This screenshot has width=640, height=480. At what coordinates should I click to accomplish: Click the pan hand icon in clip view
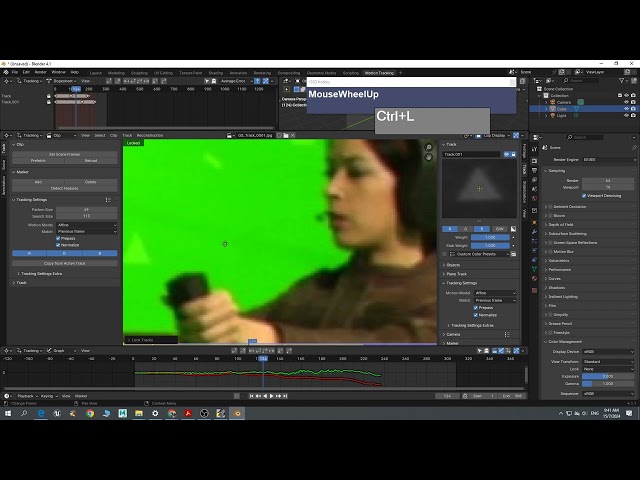[429, 157]
